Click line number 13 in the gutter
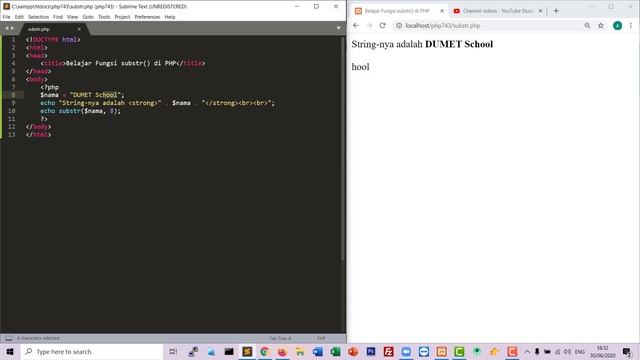Viewport: 640px width, 360px height. coord(11,135)
